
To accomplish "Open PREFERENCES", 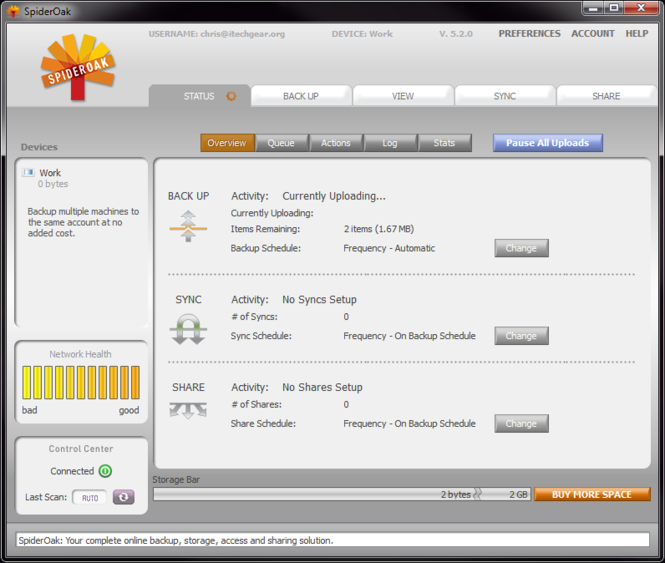I will pyautogui.click(x=529, y=34).
